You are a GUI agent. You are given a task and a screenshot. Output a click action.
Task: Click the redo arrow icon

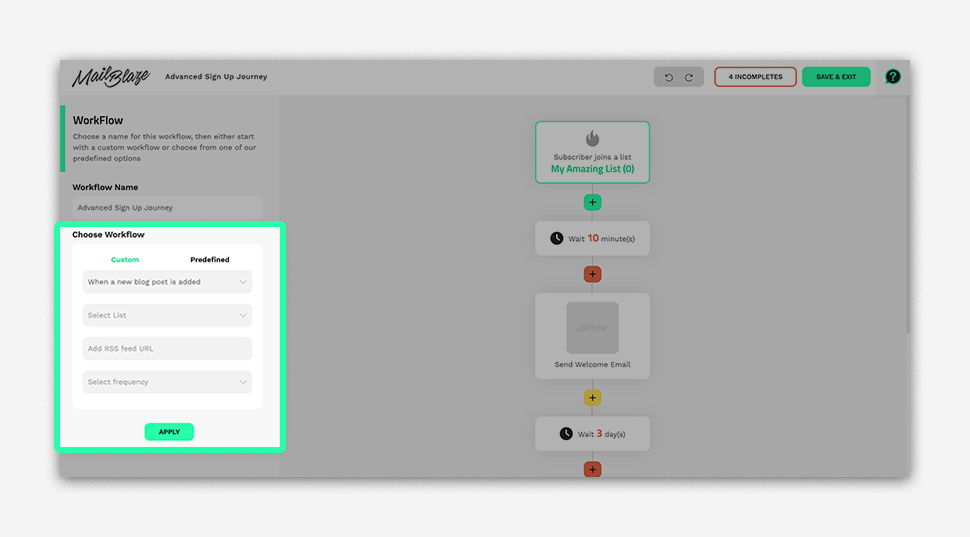point(688,77)
